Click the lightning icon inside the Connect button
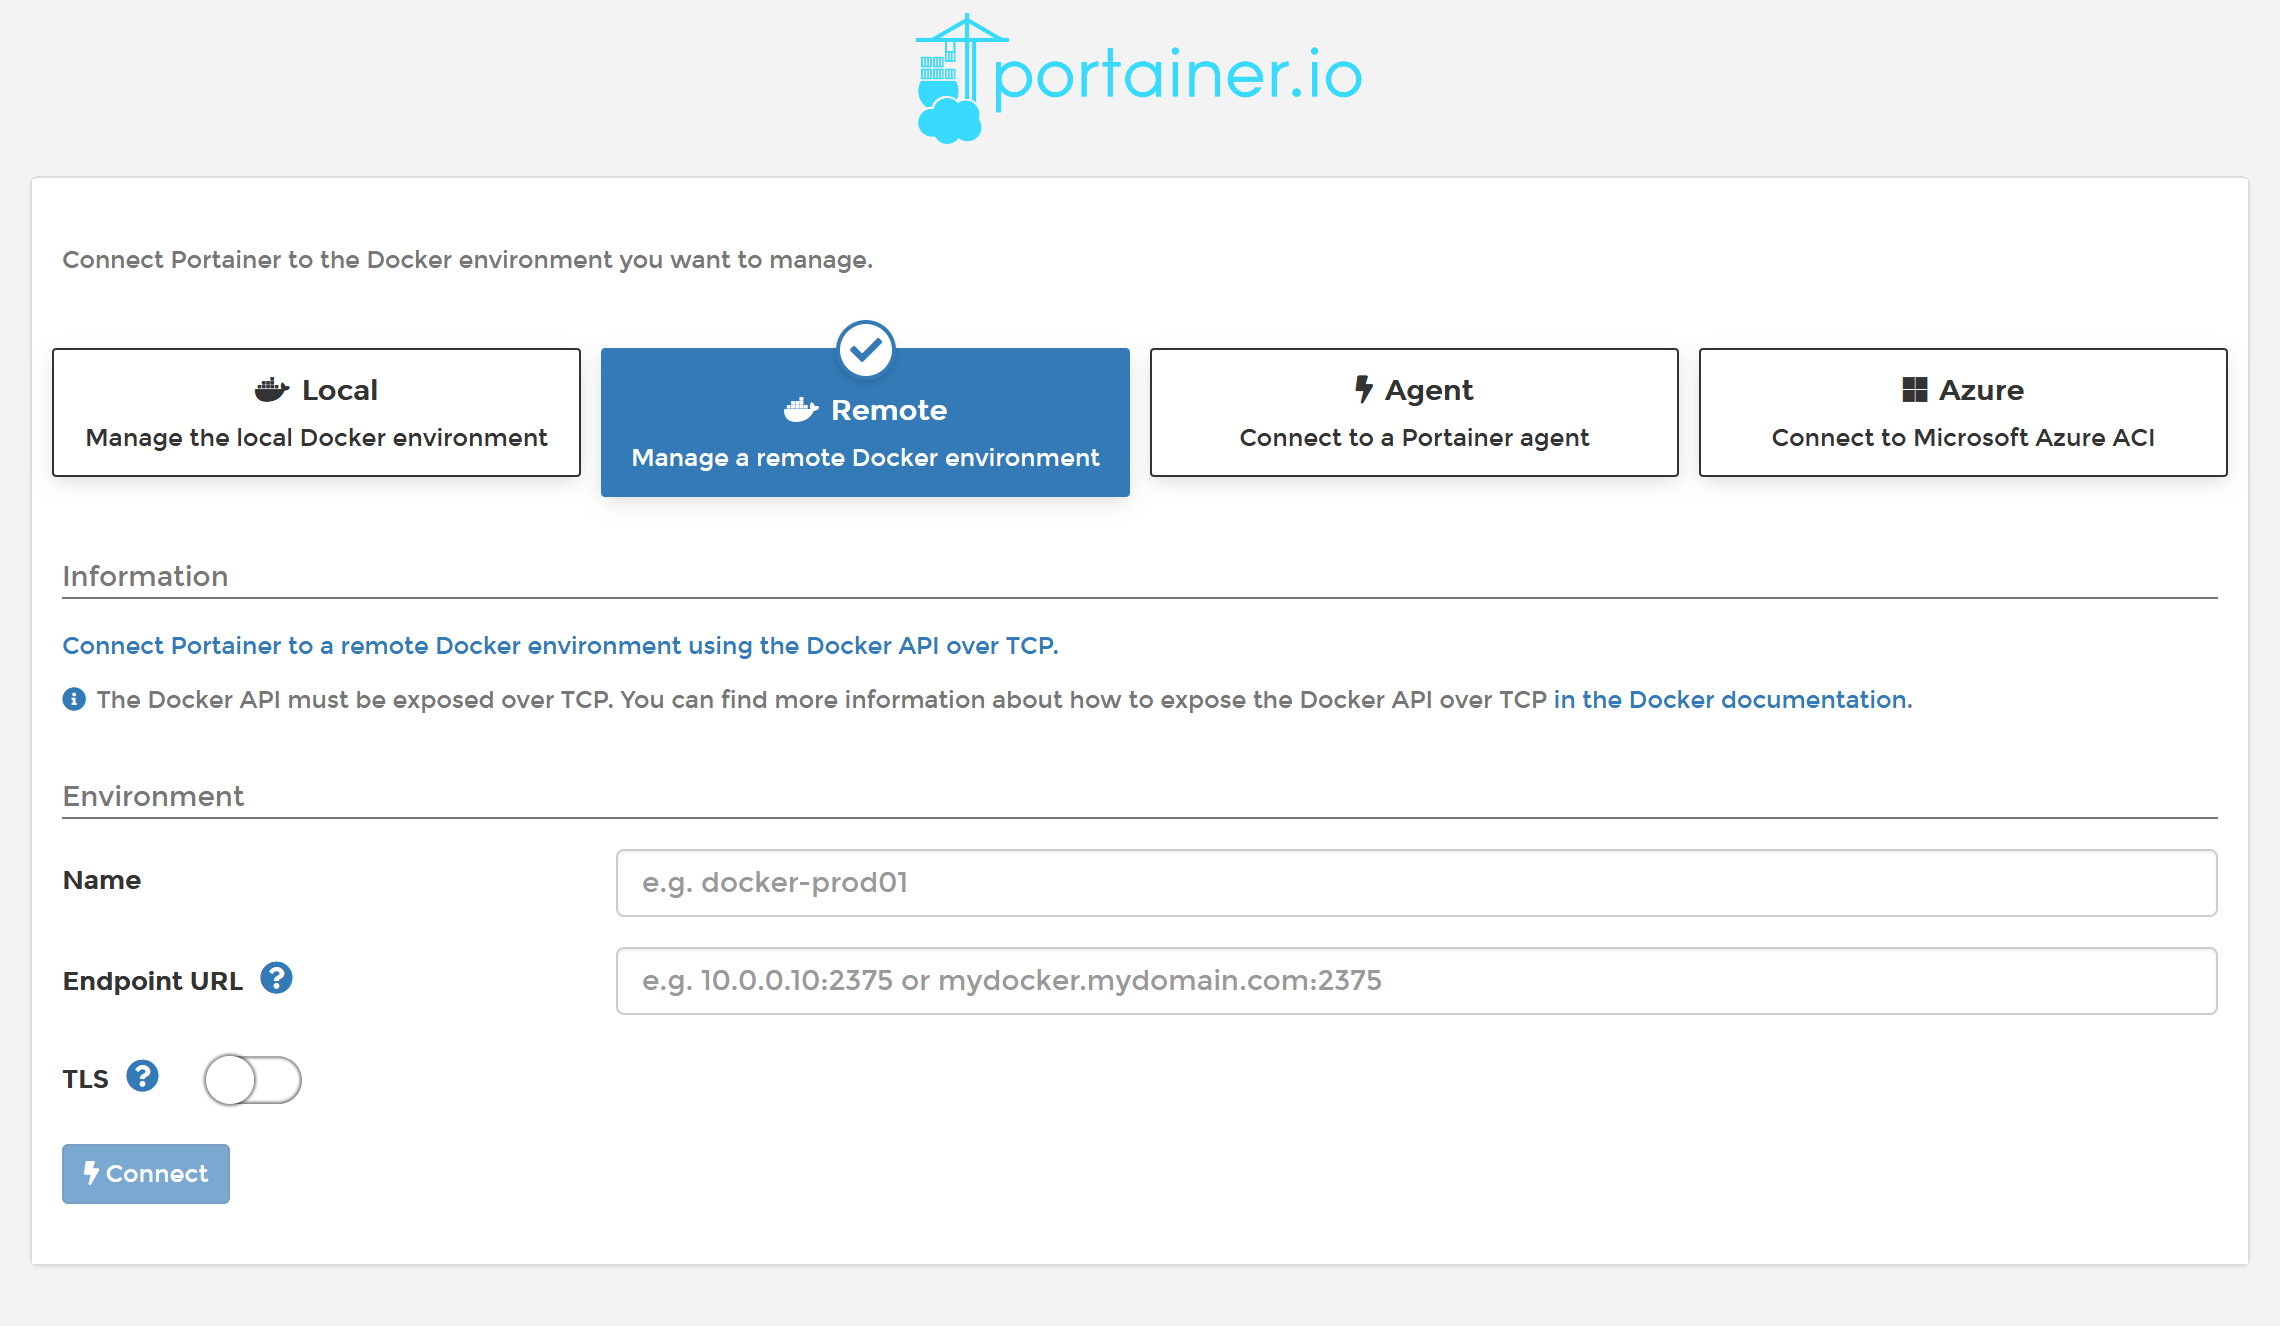The height and width of the screenshot is (1326, 2280). (x=95, y=1173)
